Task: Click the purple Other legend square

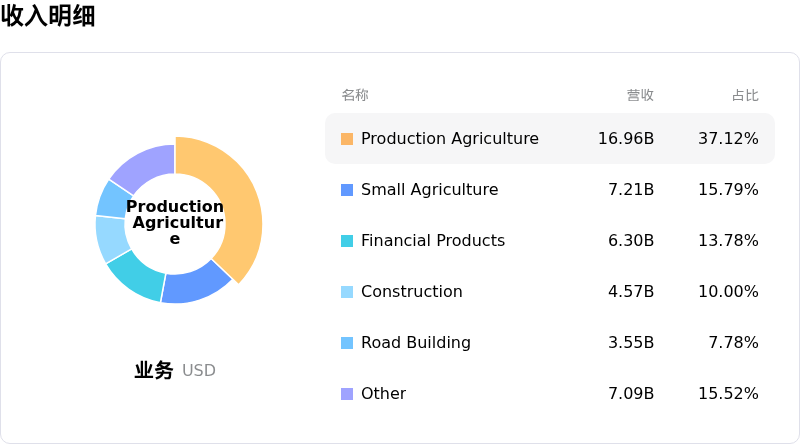Action: pos(347,394)
